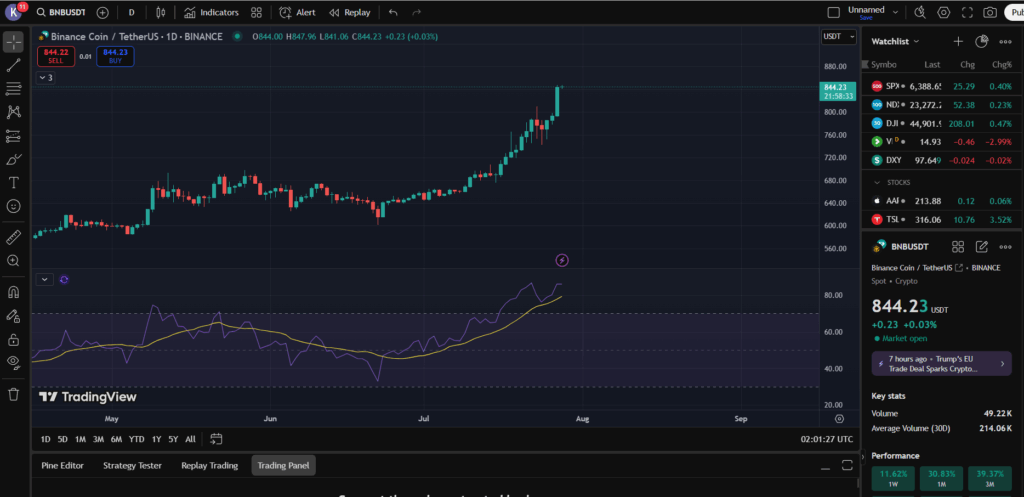
Task: Select the trend line drawing tool
Action: tap(14, 65)
